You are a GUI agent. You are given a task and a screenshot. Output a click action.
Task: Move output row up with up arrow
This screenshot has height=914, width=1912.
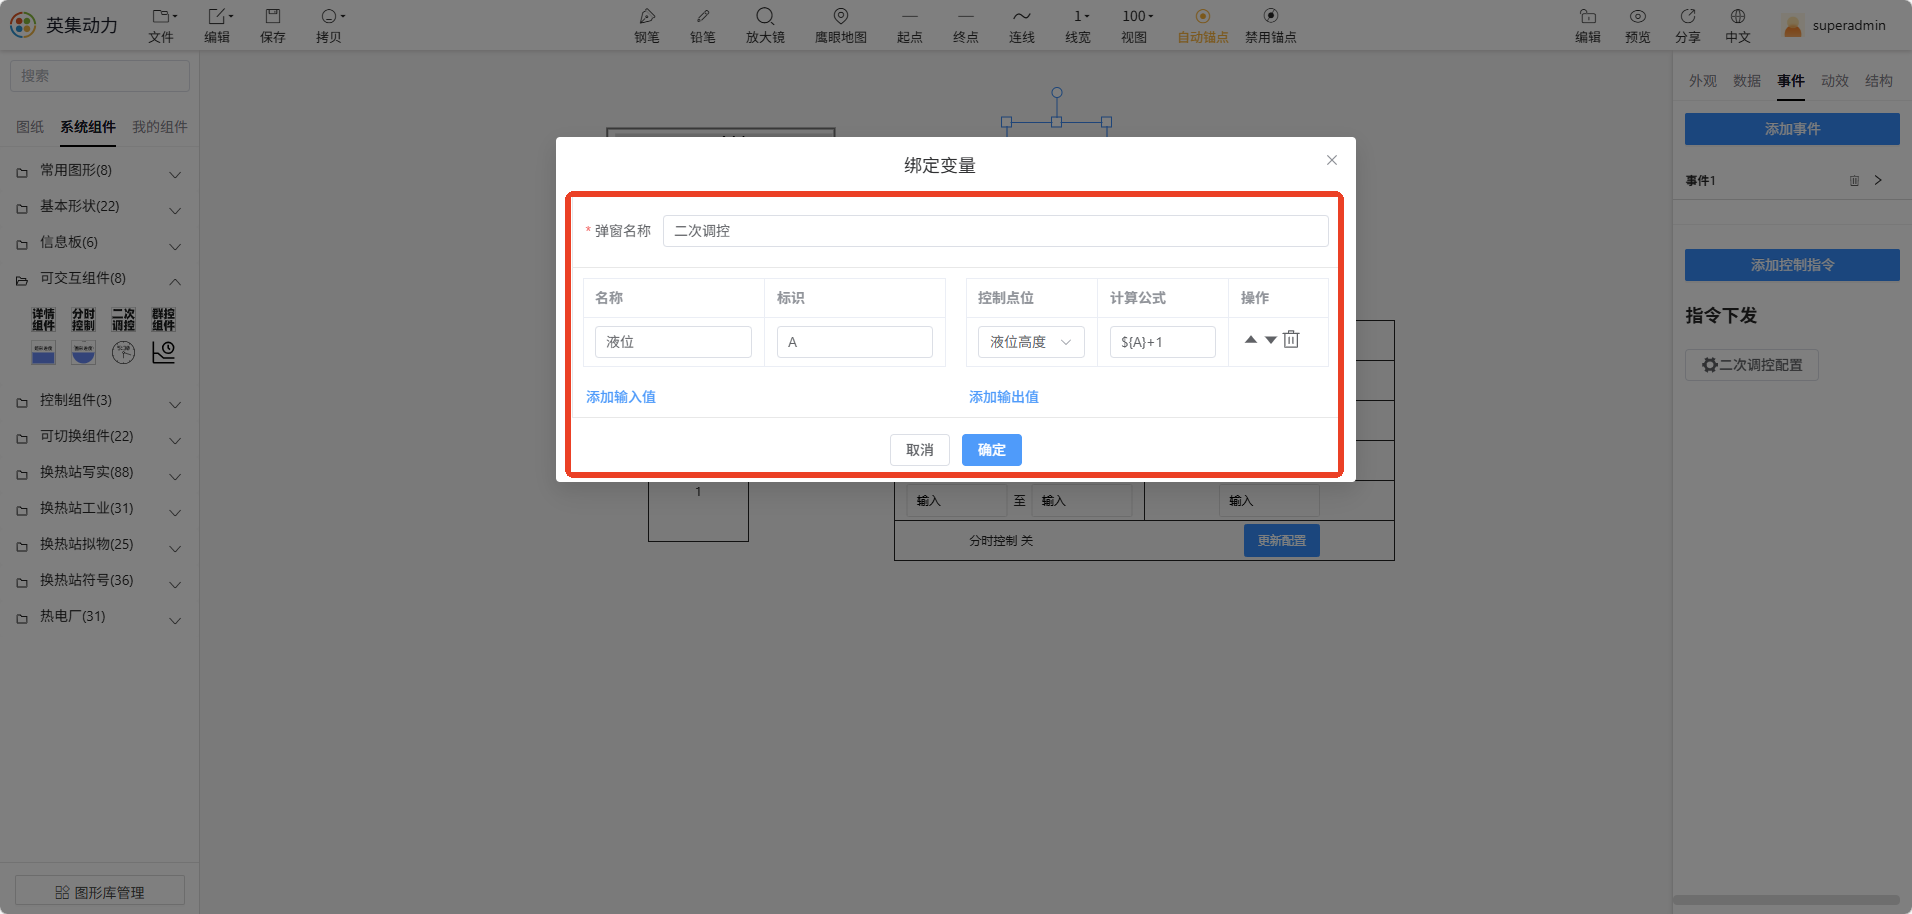click(x=1251, y=340)
